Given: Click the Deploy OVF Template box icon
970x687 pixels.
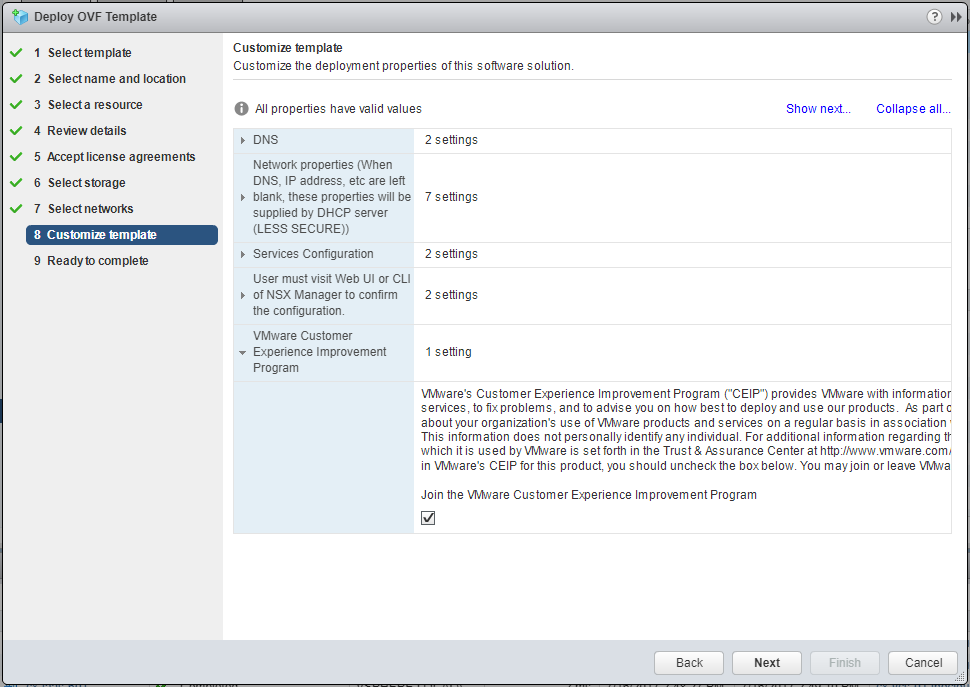Looking at the screenshot, I should pyautogui.click(x=18, y=17).
